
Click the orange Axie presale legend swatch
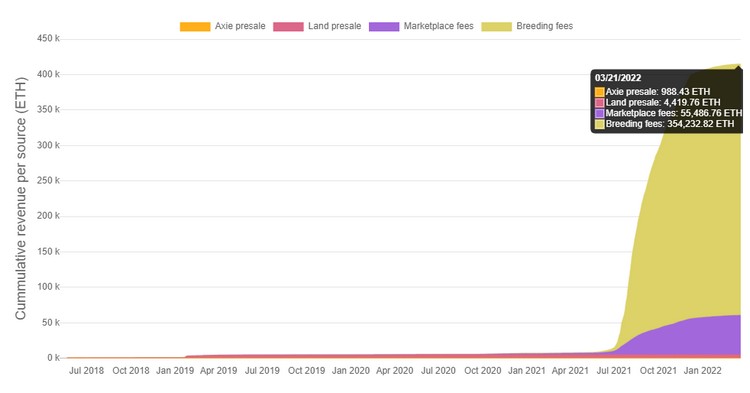tap(195, 26)
